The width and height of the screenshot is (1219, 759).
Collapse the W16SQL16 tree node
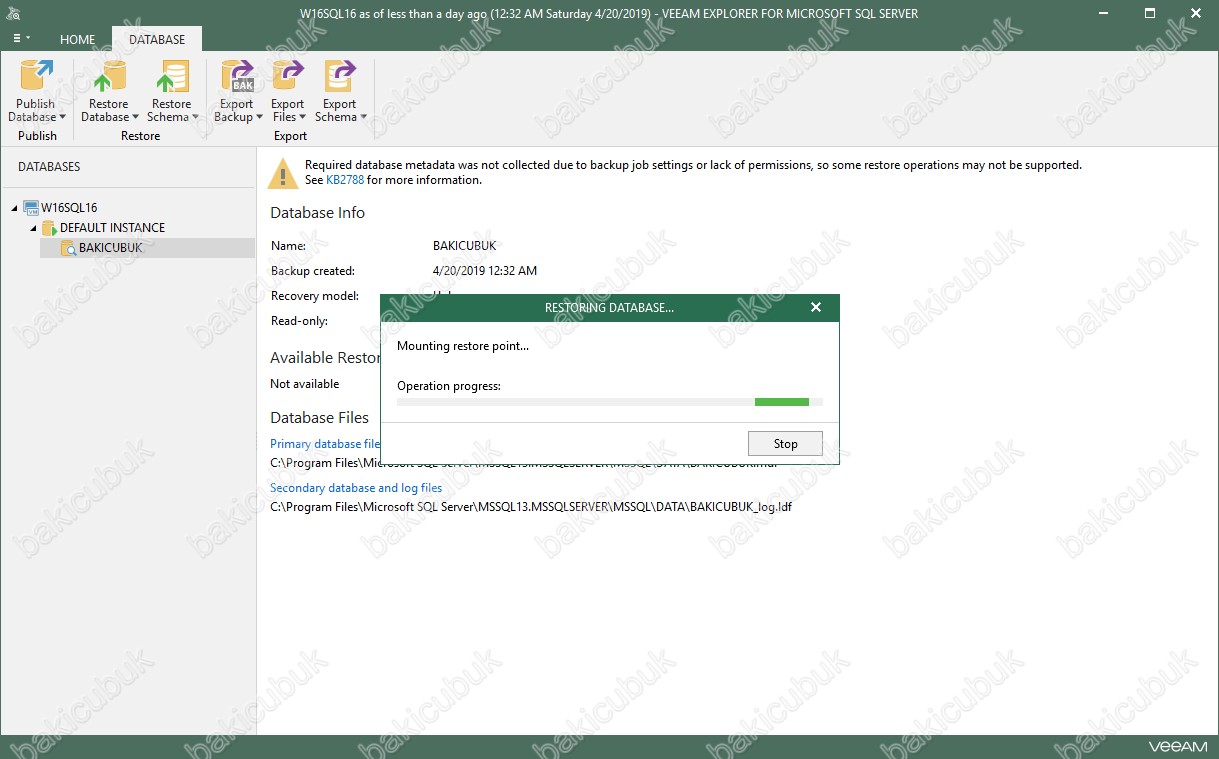15,208
